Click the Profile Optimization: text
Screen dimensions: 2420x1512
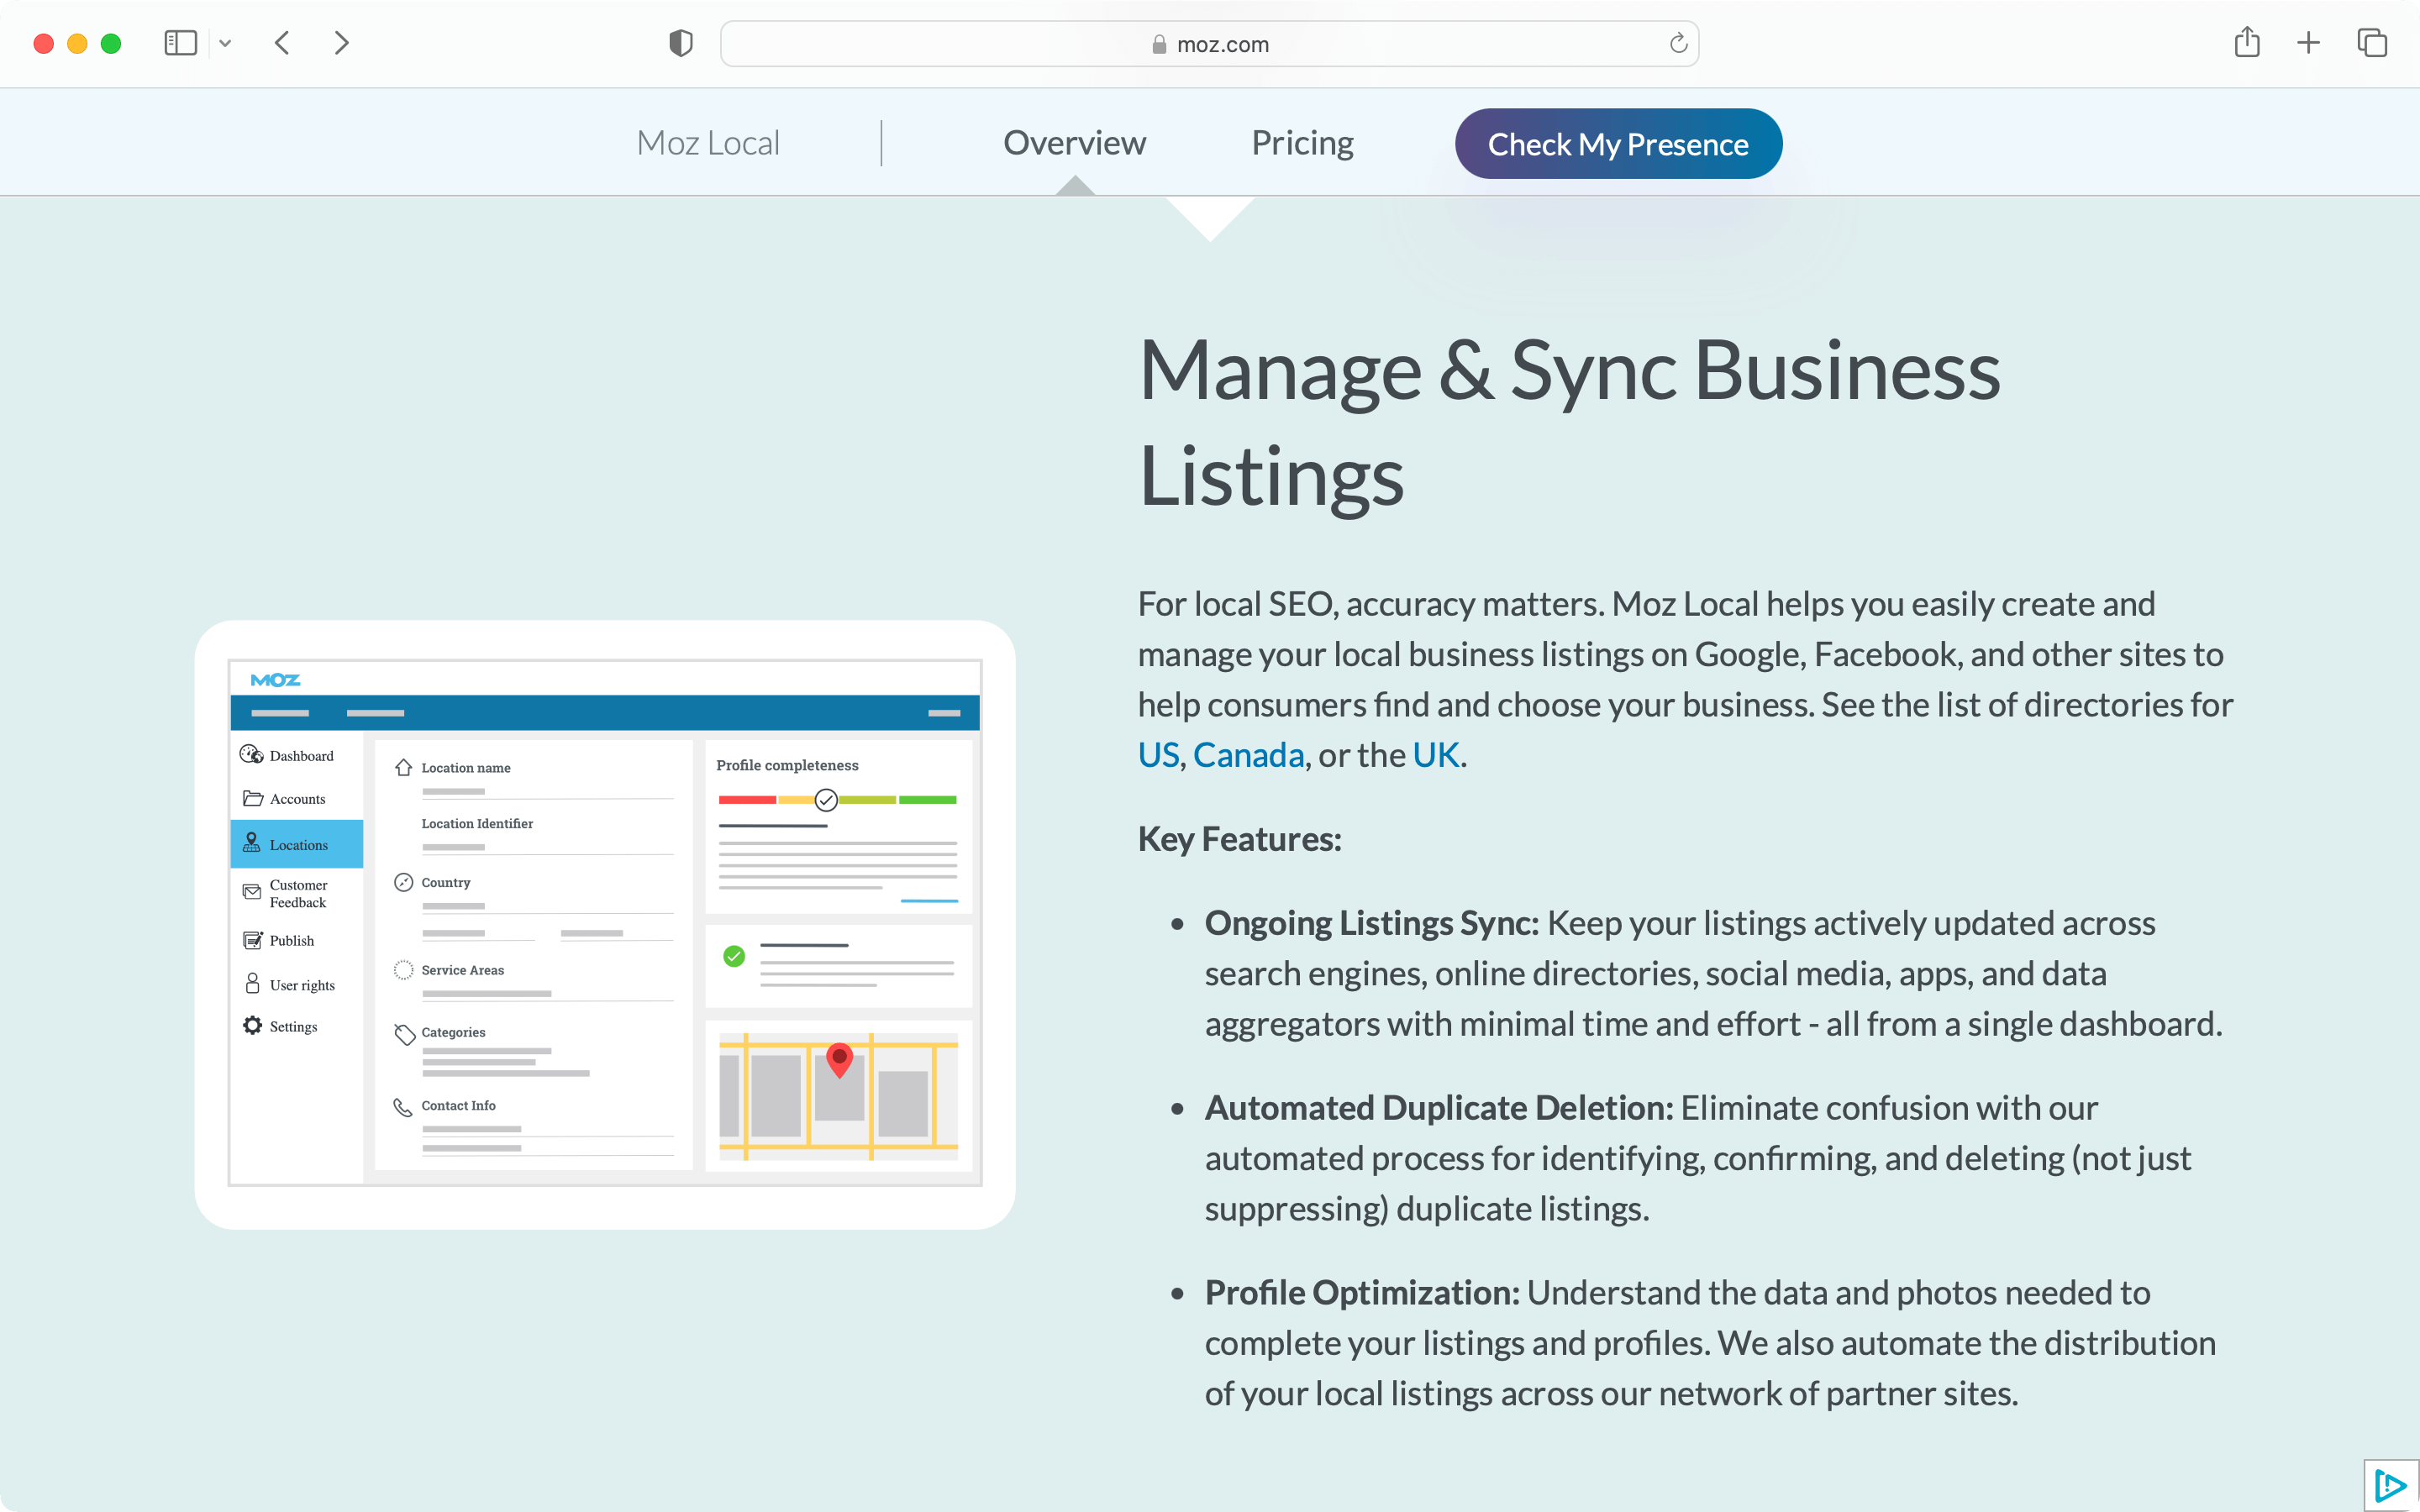(1361, 1293)
